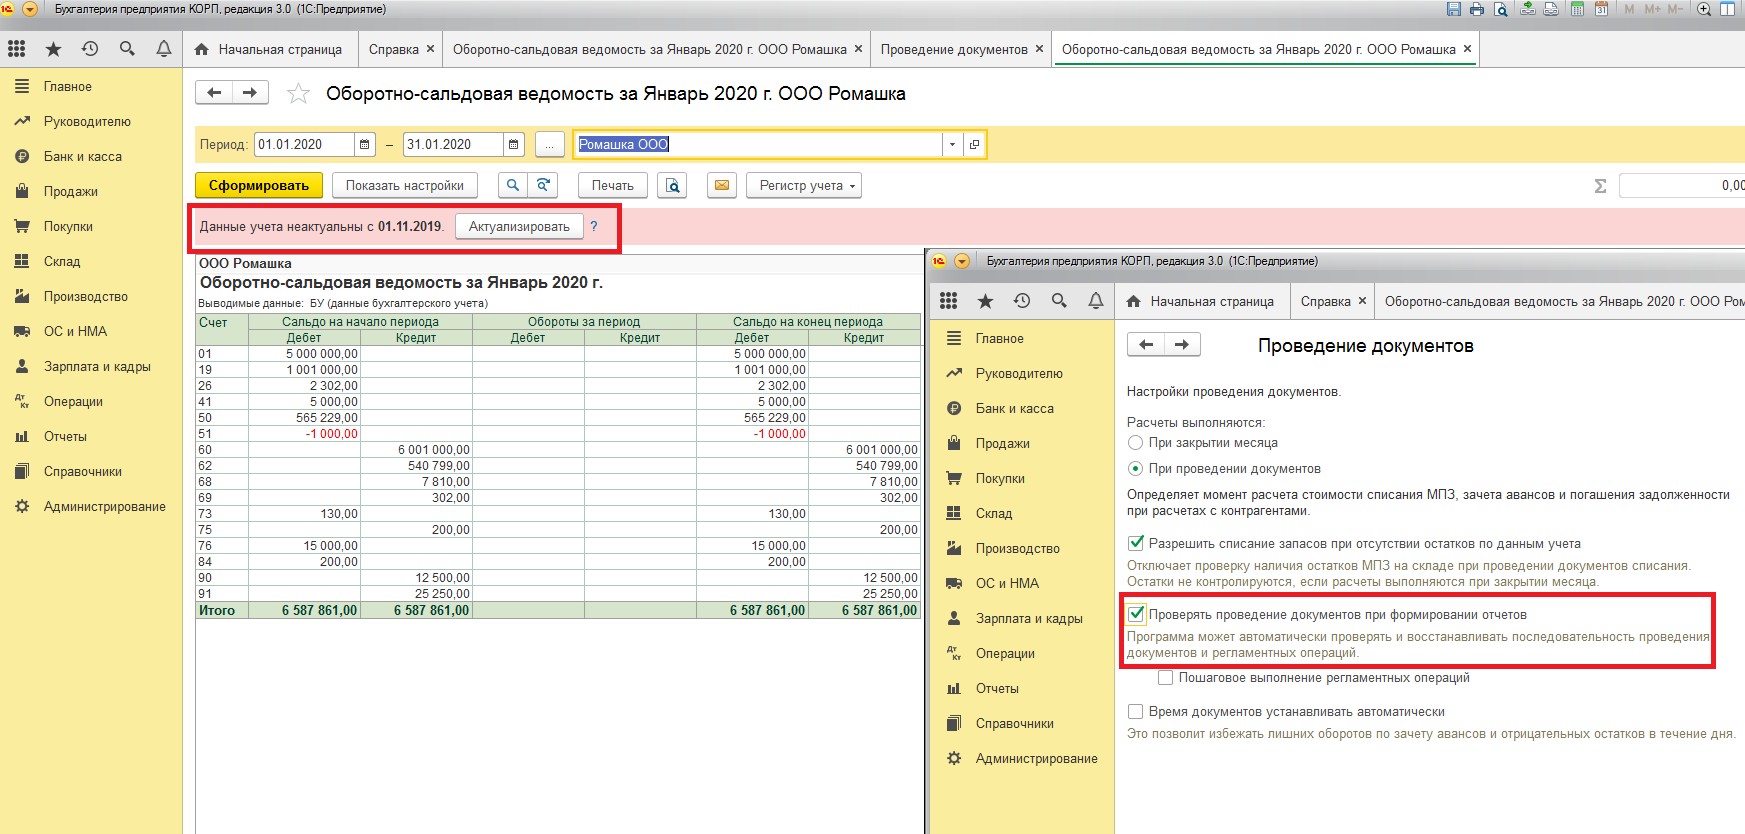Open the Зарплата и кадры section in left sidebar
Image resolution: width=1745 pixels, height=834 pixels.
tap(97, 366)
